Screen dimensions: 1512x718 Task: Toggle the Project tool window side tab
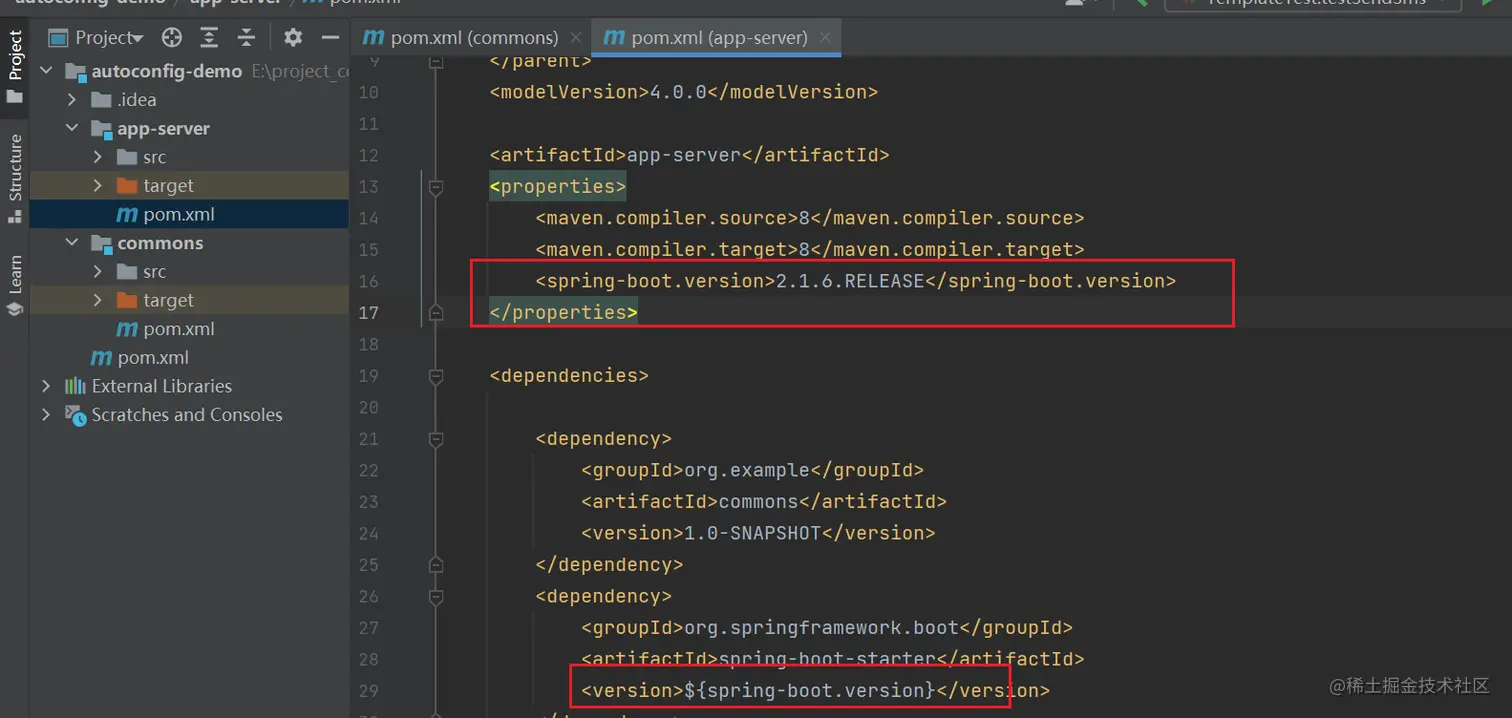point(15,66)
